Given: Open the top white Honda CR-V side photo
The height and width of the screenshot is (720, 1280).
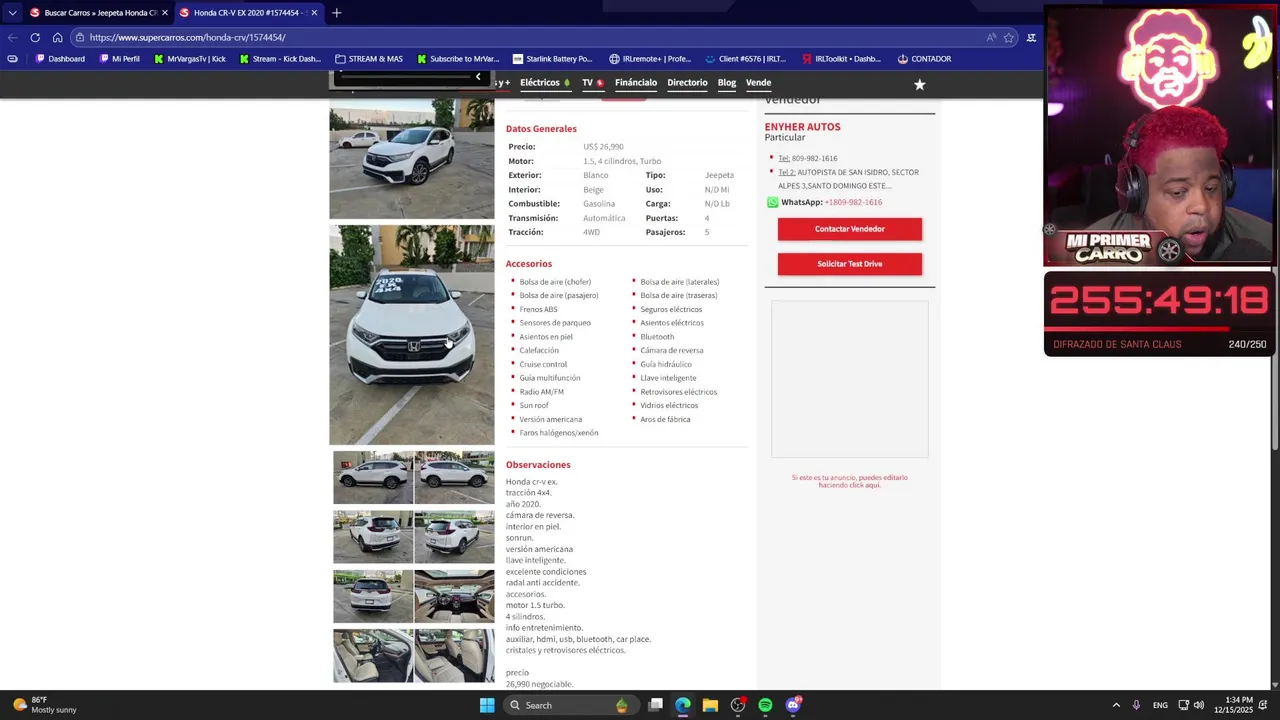Looking at the screenshot, I should pos(412,158).
